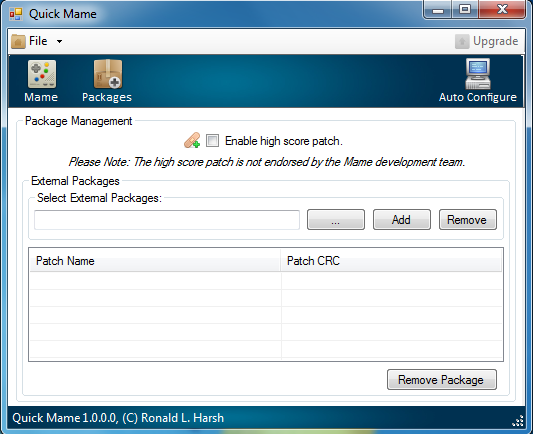The height and width of the screenshot is (434, 533).
Task: Enable high score patch checkbox
Action: click(212, 141)
